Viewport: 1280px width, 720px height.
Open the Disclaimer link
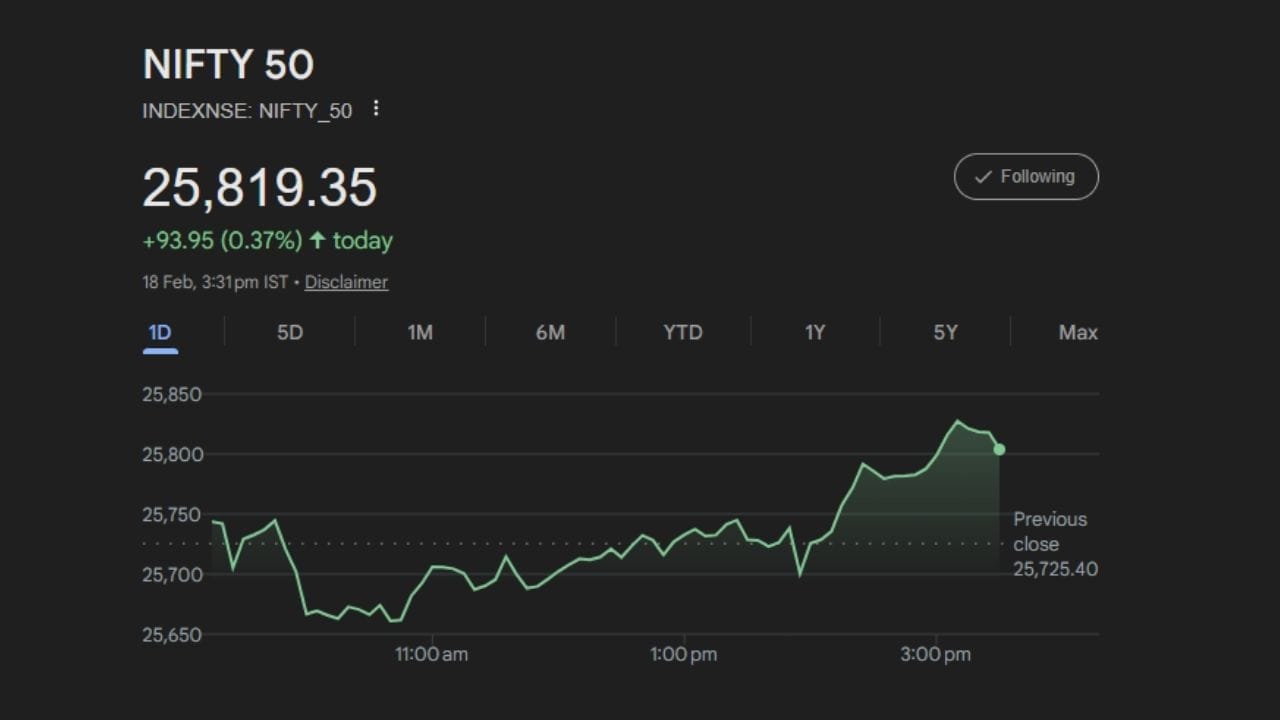coord(346,283)
